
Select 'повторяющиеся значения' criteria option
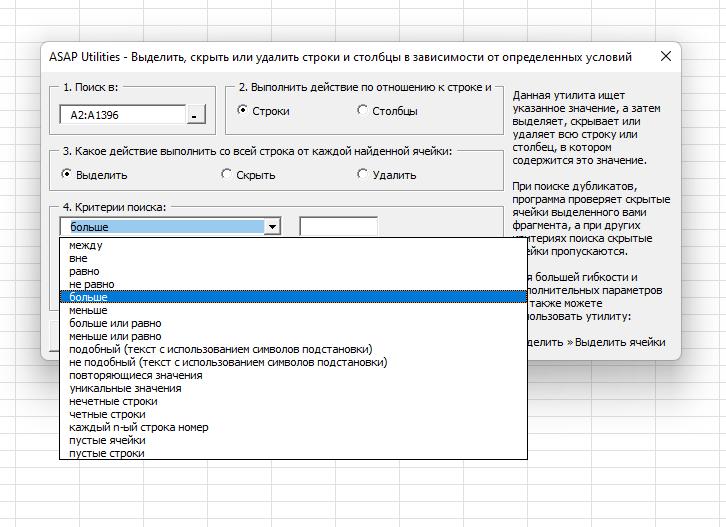tap(135, 376)
